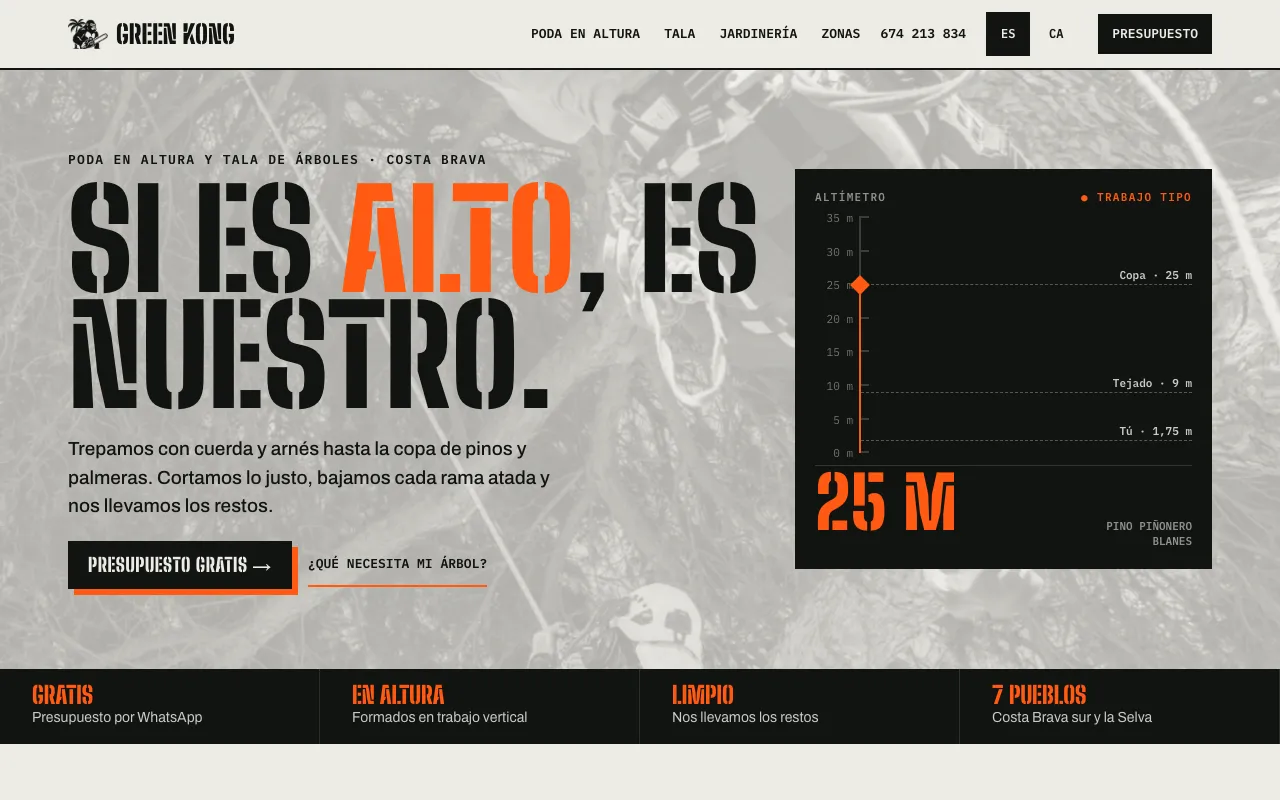Click 'Costa Brava sur y la Selva' text

tap(1072, 717)
